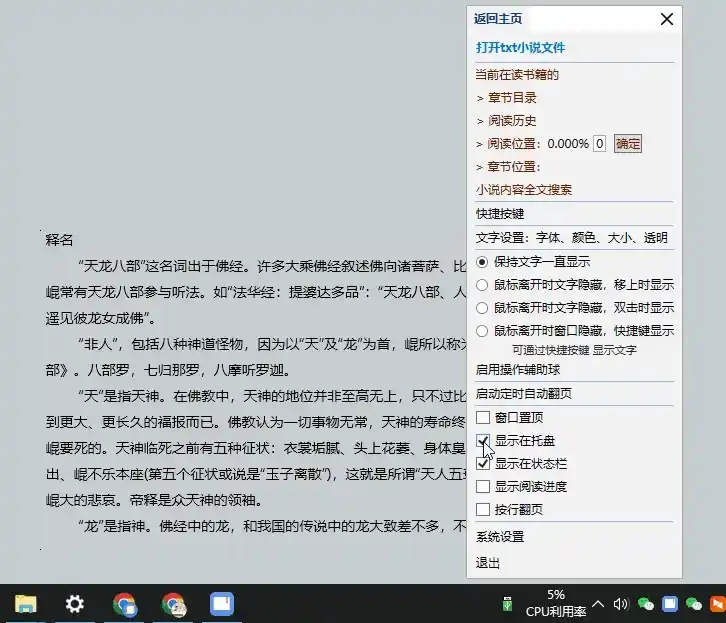This screenshot has height=623, width=726.
Task: Click the speaker volume tray icon
Action: click(620, 604)
